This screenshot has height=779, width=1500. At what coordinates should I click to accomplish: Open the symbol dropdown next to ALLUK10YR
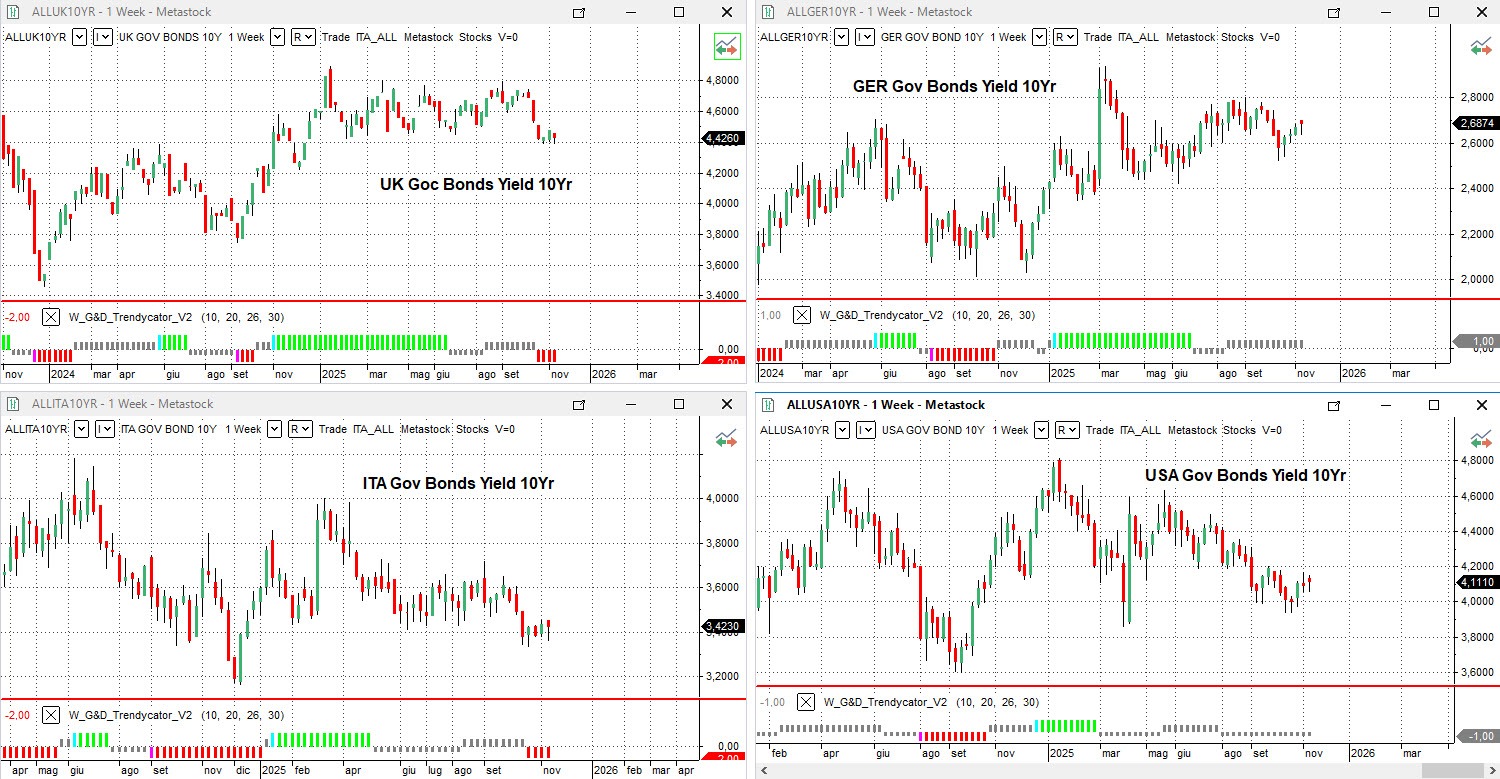click(79, 37)
